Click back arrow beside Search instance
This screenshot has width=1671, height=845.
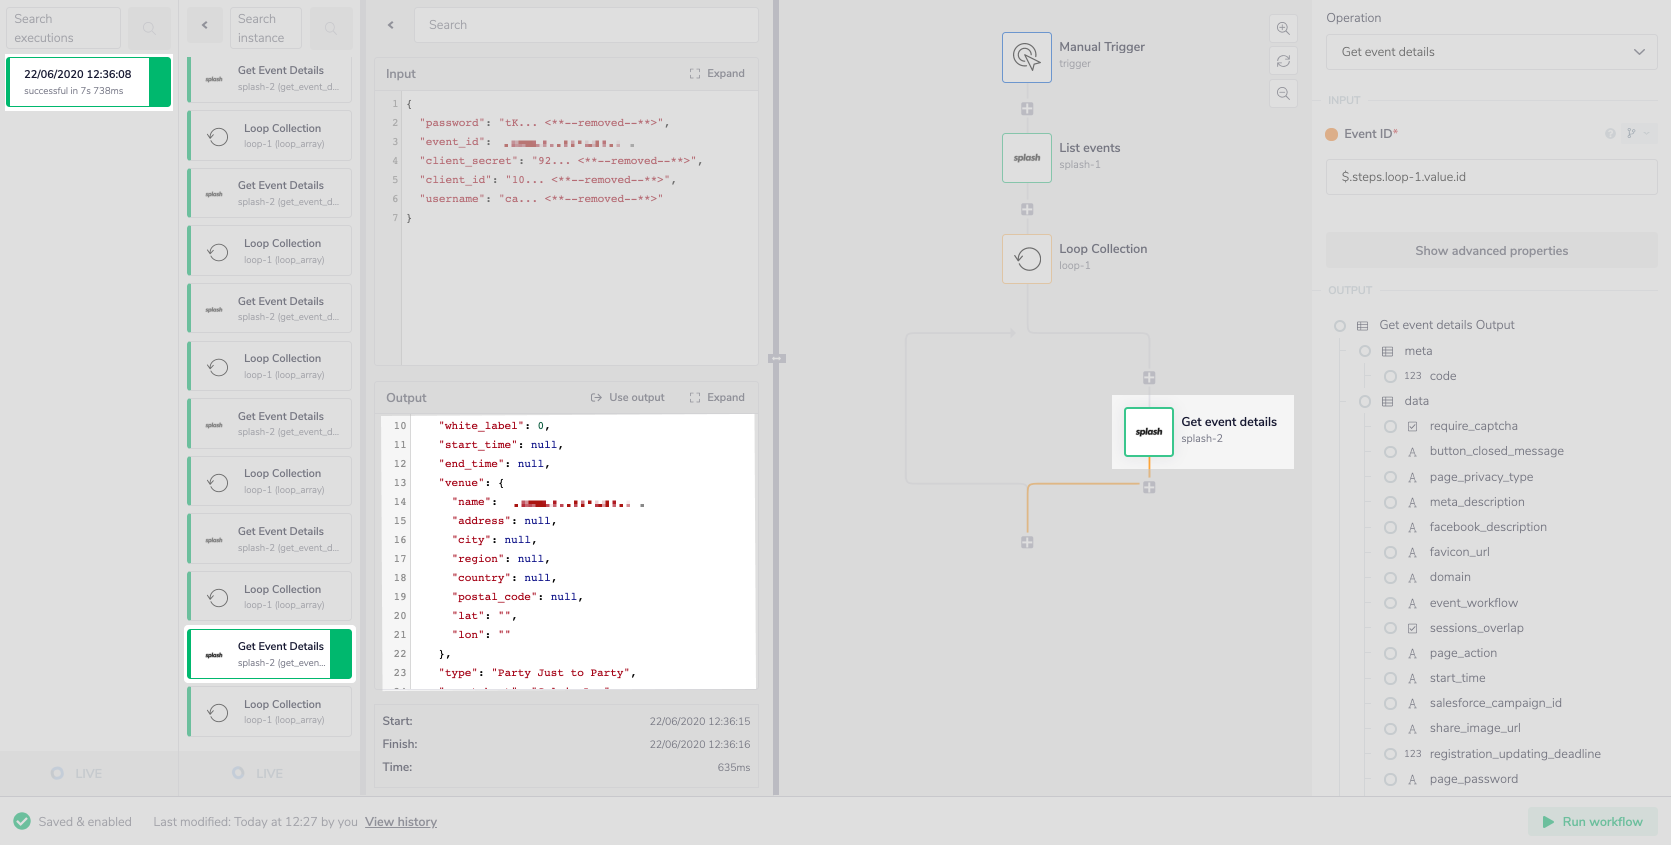[205, 26]
